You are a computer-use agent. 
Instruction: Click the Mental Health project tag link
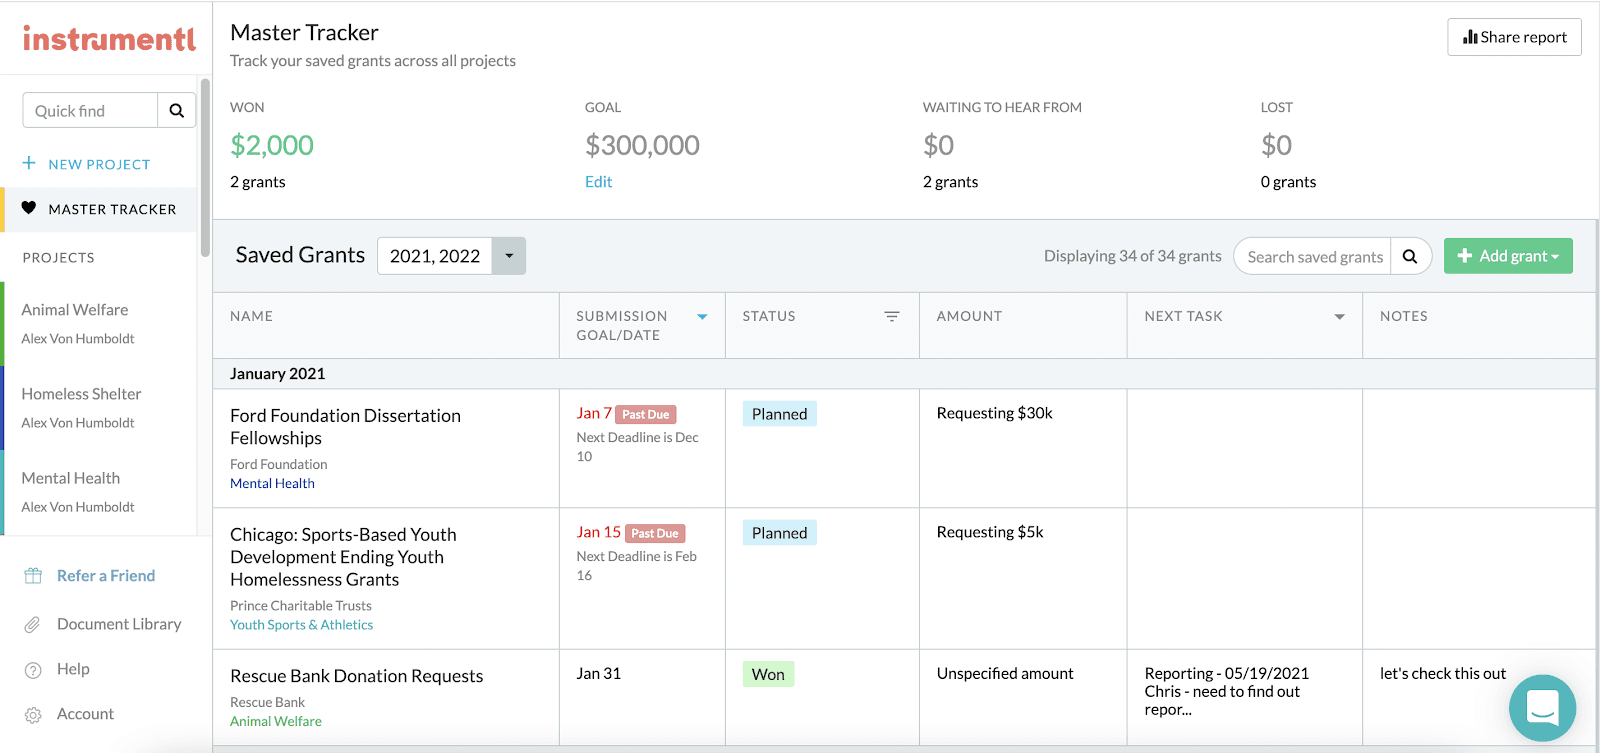[x=272, y=483]
